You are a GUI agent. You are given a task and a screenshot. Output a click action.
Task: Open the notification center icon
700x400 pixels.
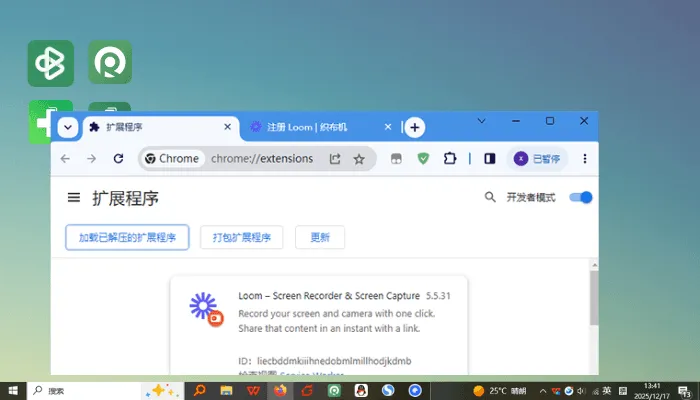tap(685, 392)
